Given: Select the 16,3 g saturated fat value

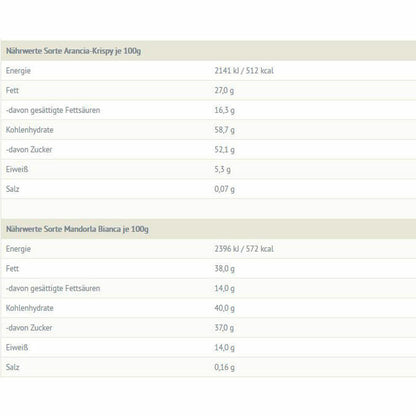Looking at the screenshot, I should [x=224, y=110].
